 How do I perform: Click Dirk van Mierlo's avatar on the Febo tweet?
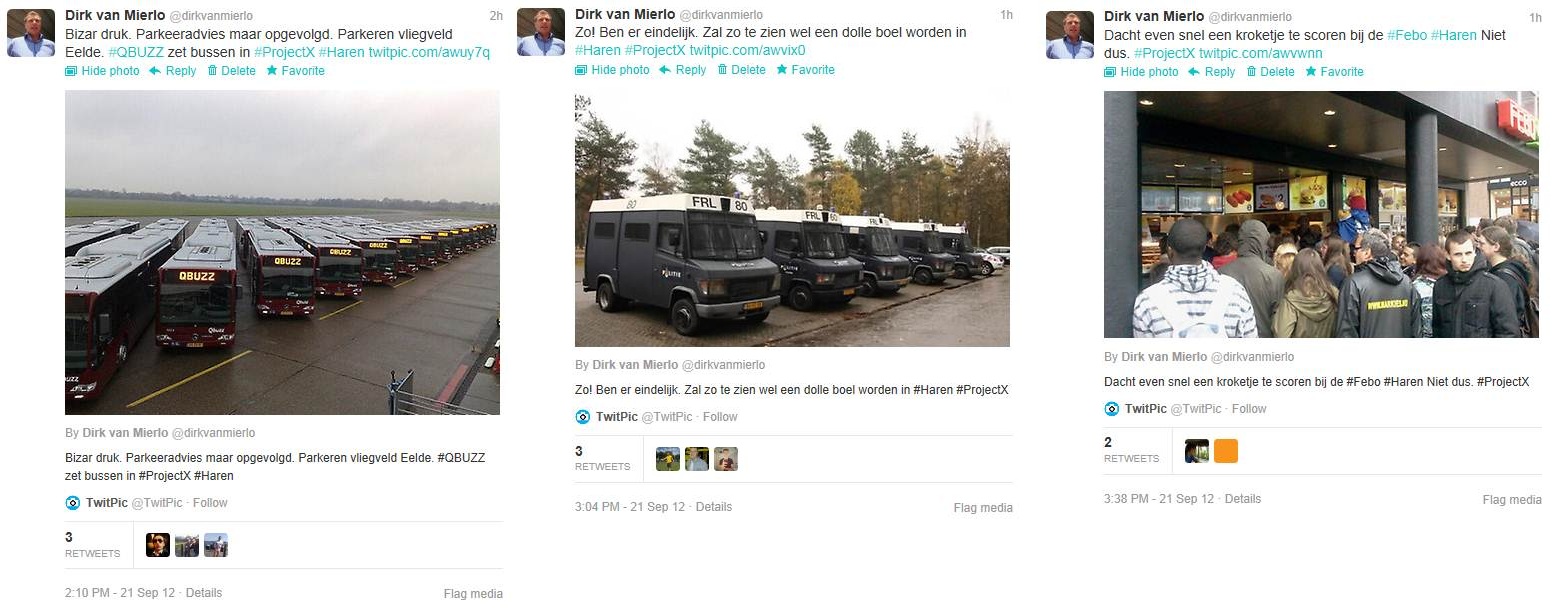1070,35
